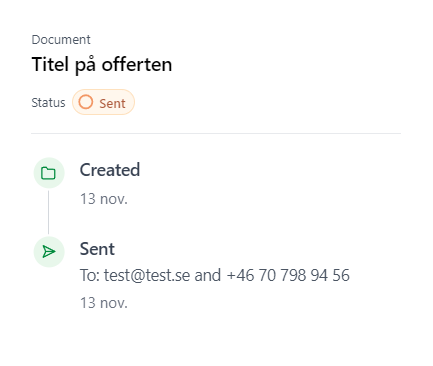This screenshot has height=366, width=433.
Task: Click the word Titel in the heading
Action: (50, 64)
